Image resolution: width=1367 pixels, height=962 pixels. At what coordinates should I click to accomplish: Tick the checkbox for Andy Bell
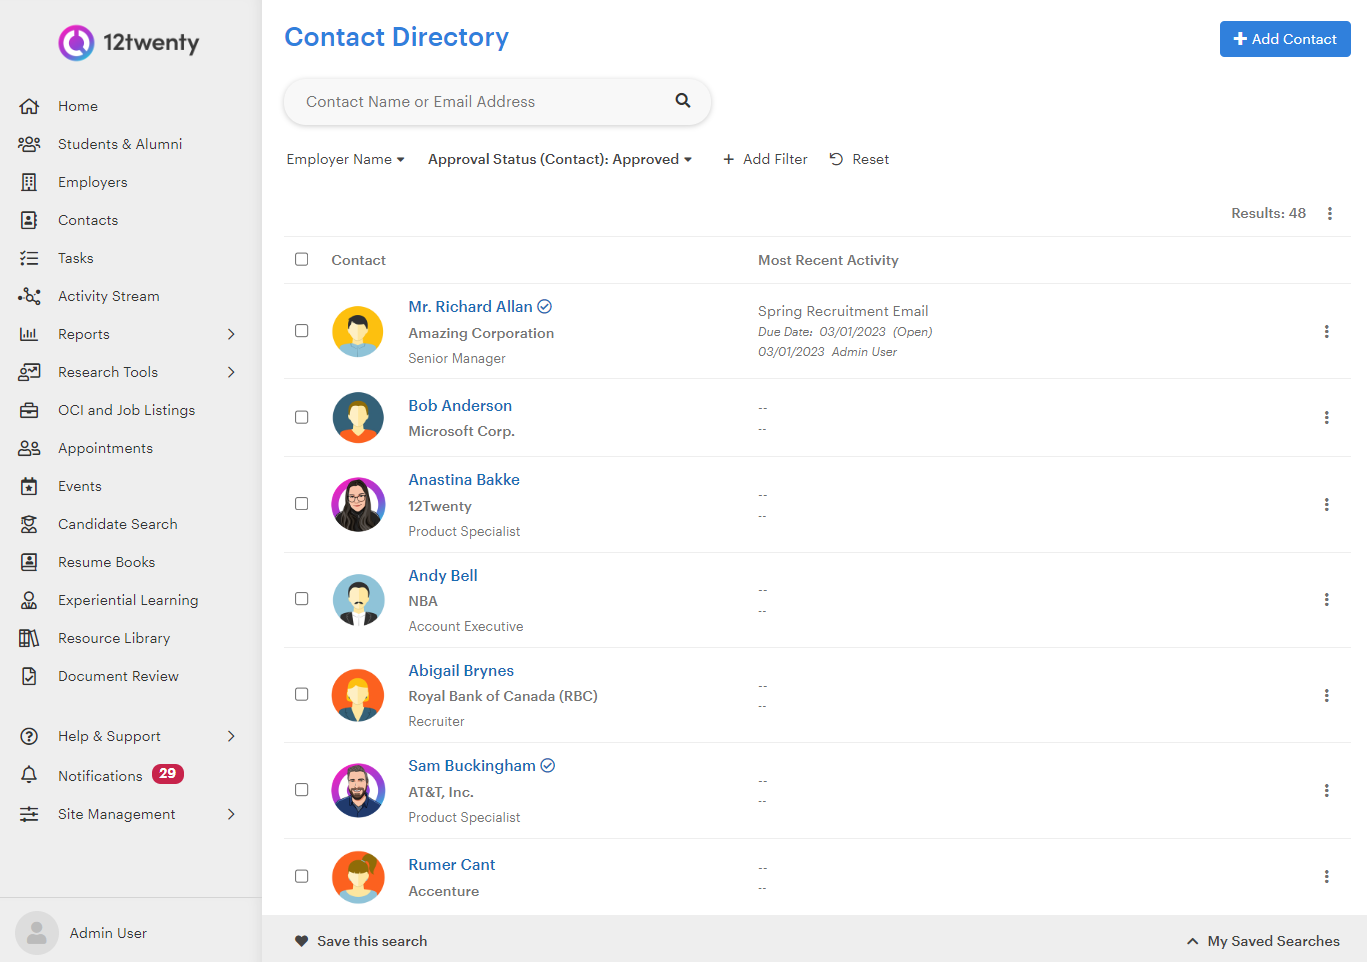(301, 599)
